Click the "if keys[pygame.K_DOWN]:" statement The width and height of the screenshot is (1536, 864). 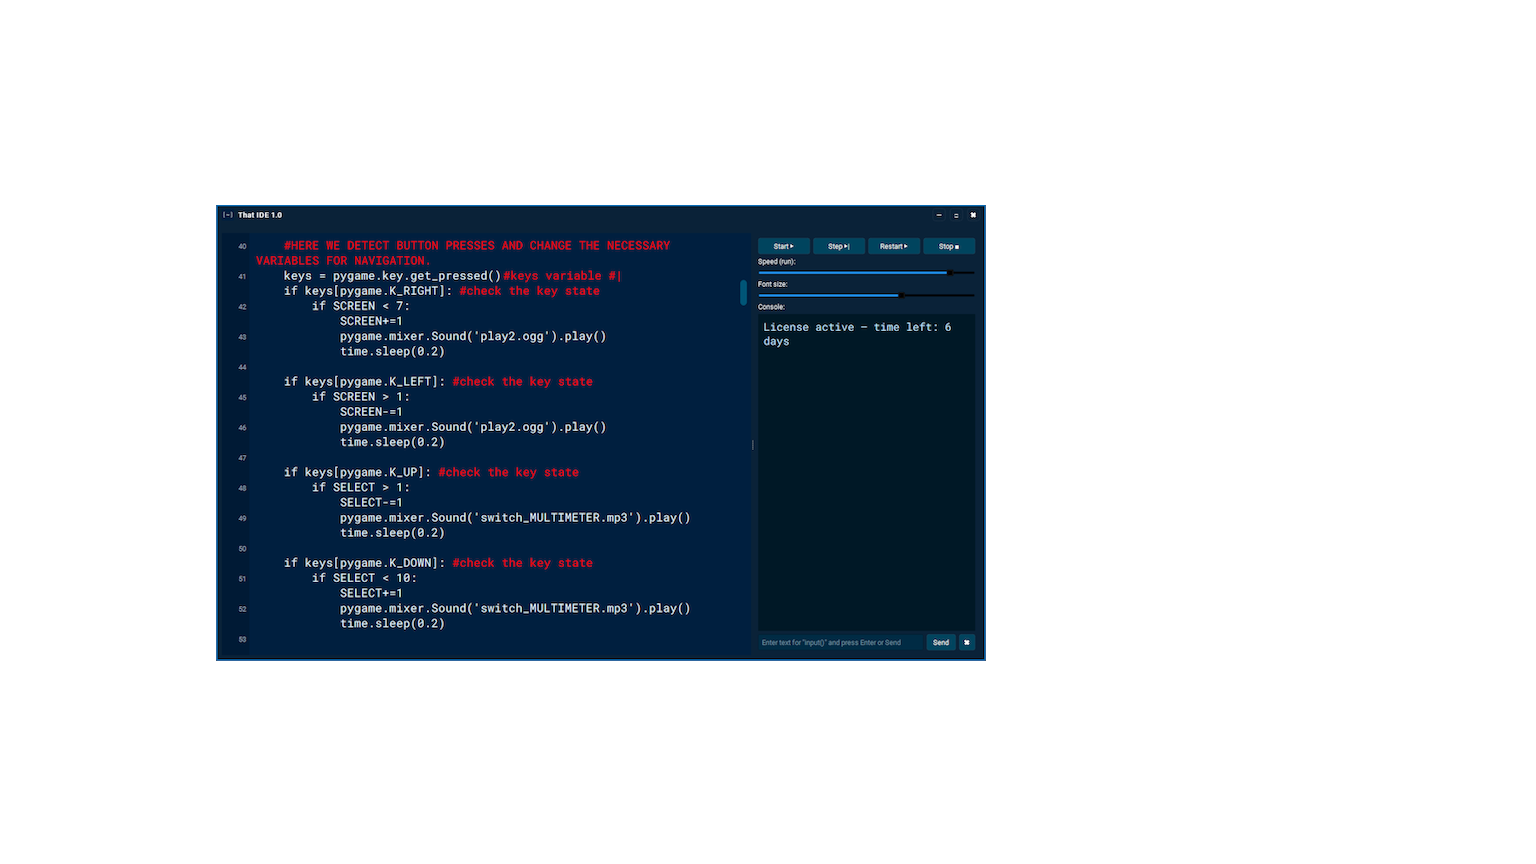point(365,563)
